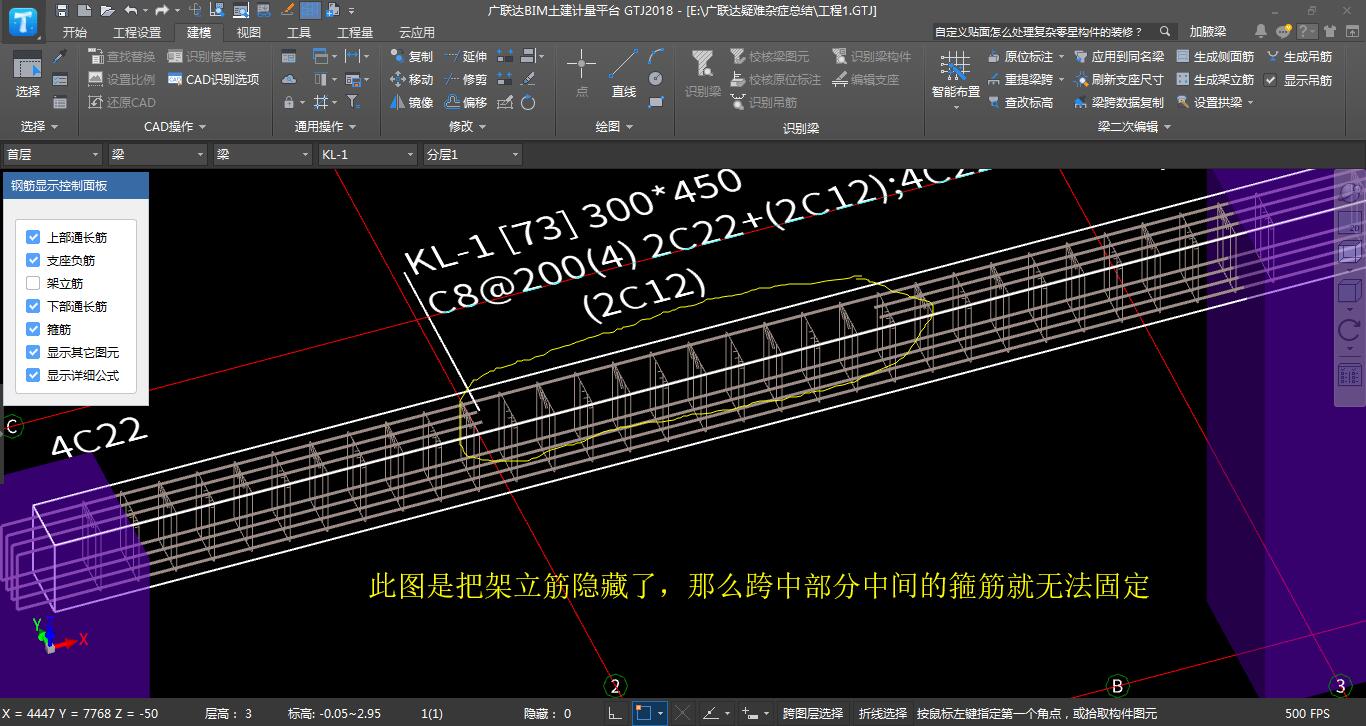Click the rotate icon in 修改 group
This screenshot has height=726, width=1366.
(x=528, y=102)
